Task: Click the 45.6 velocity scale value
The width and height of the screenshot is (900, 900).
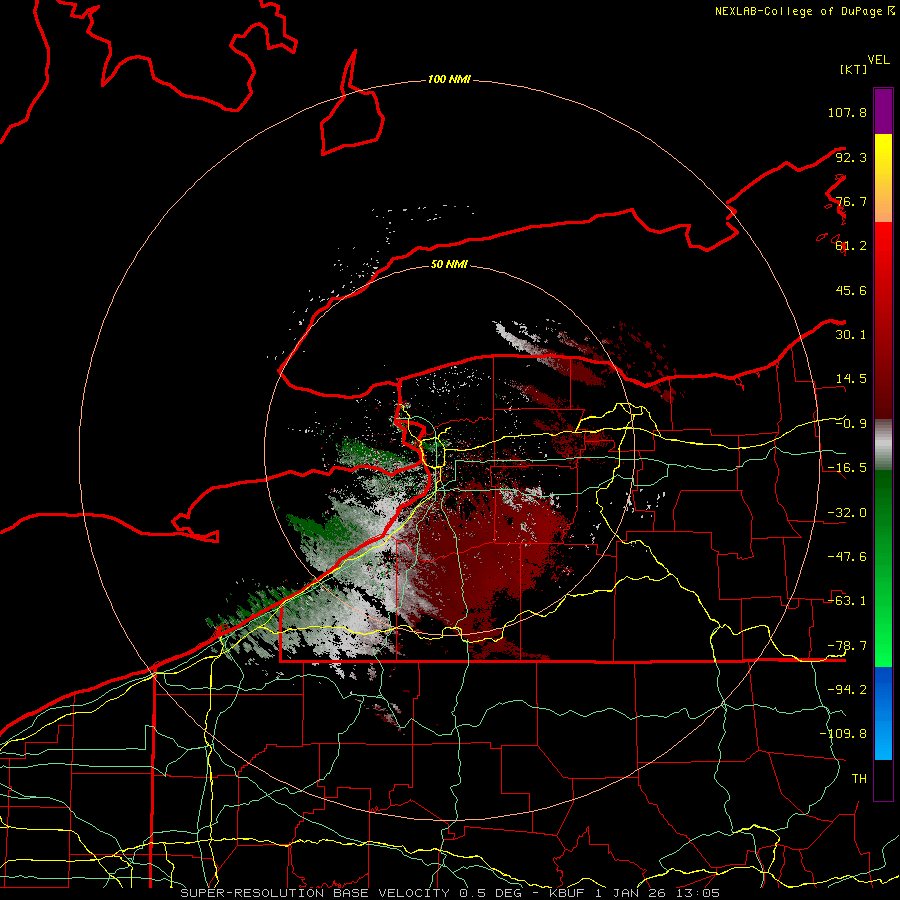Action: tap(851, 290)
